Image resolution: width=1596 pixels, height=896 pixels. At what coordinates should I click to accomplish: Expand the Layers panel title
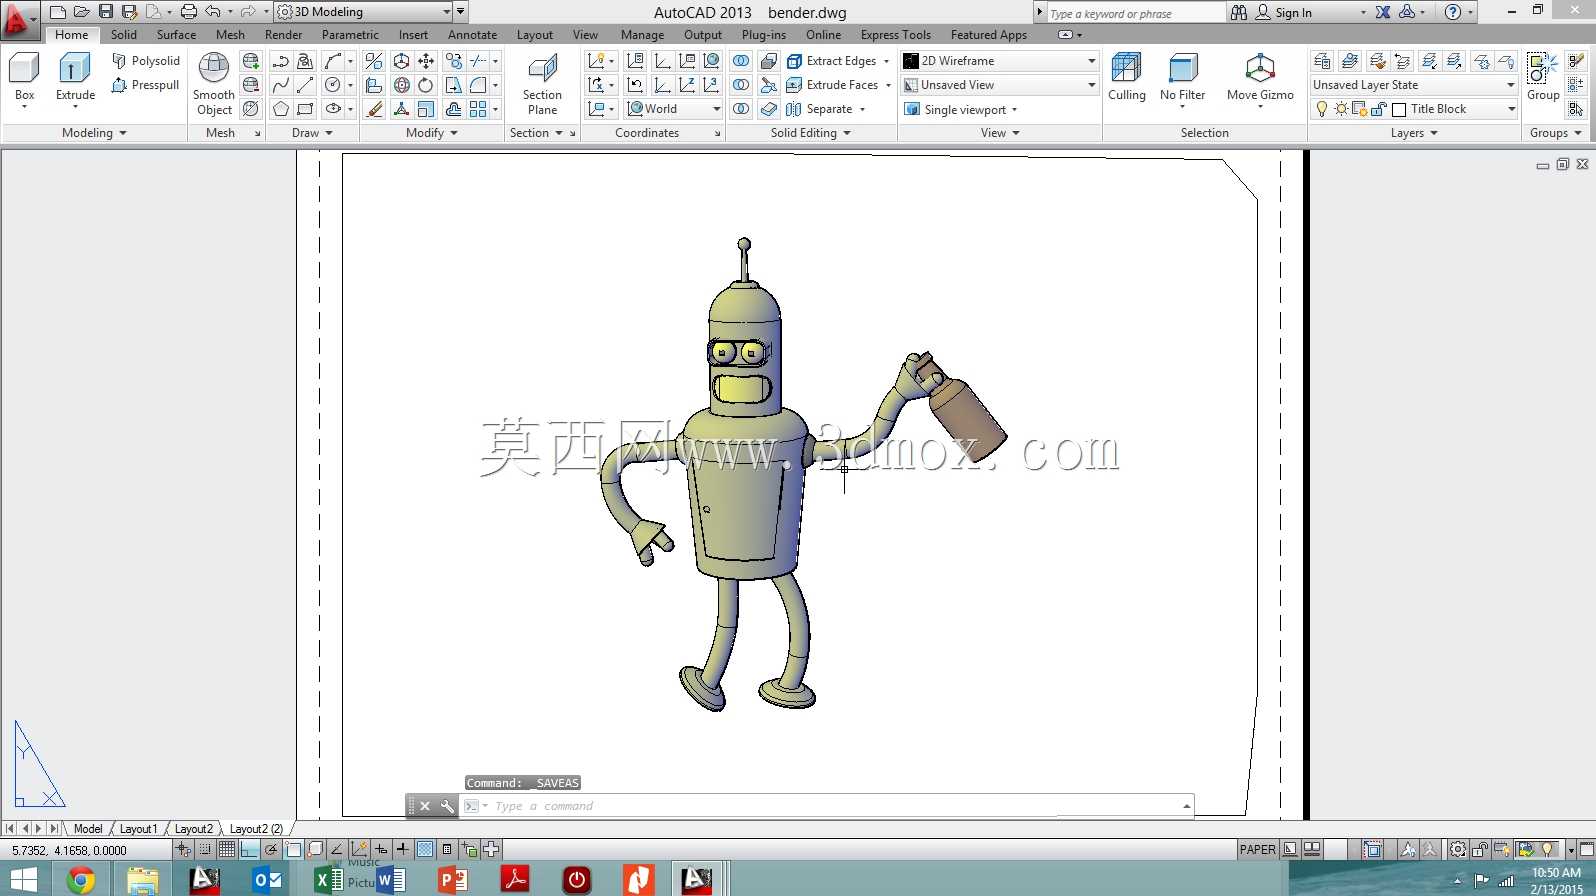tap(1414, 133)
